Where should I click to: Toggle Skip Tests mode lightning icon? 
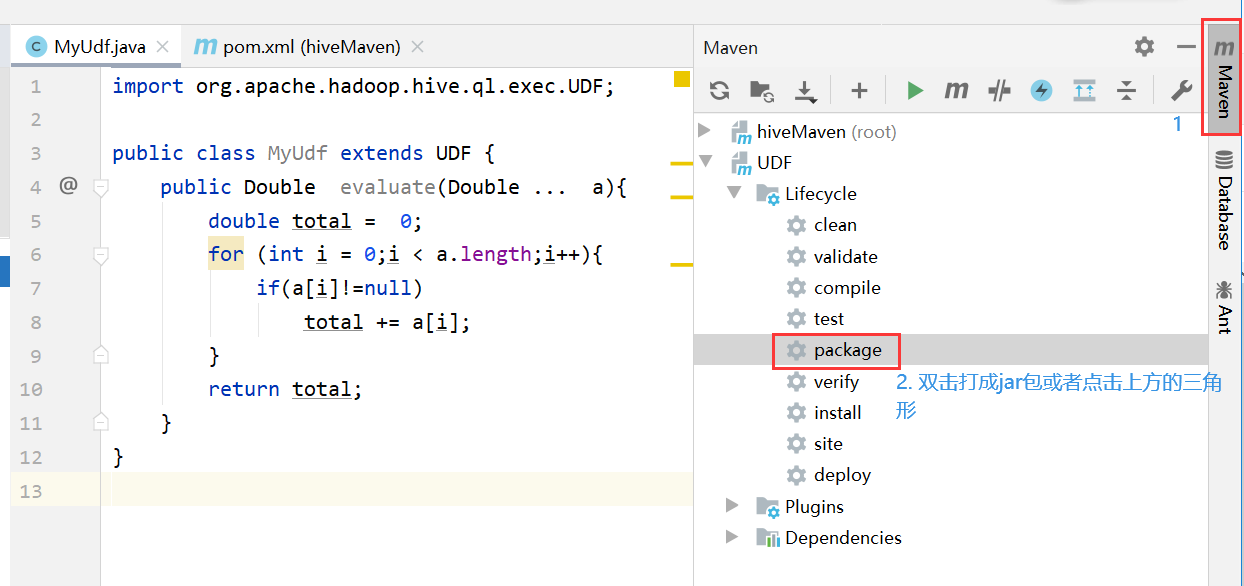tap(1041, 91)
